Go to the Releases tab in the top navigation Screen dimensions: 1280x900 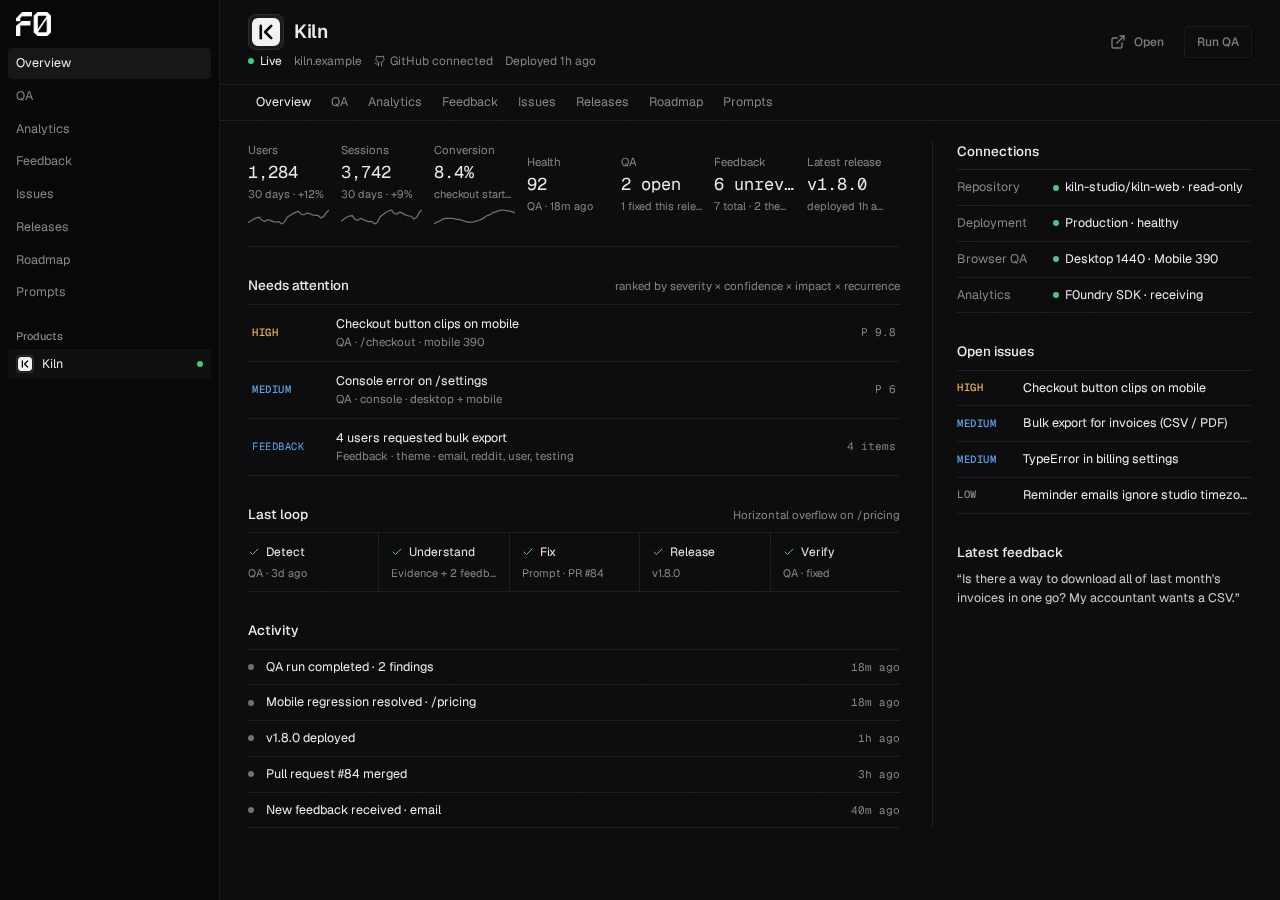pyautogui.click(x=602, y=102)
